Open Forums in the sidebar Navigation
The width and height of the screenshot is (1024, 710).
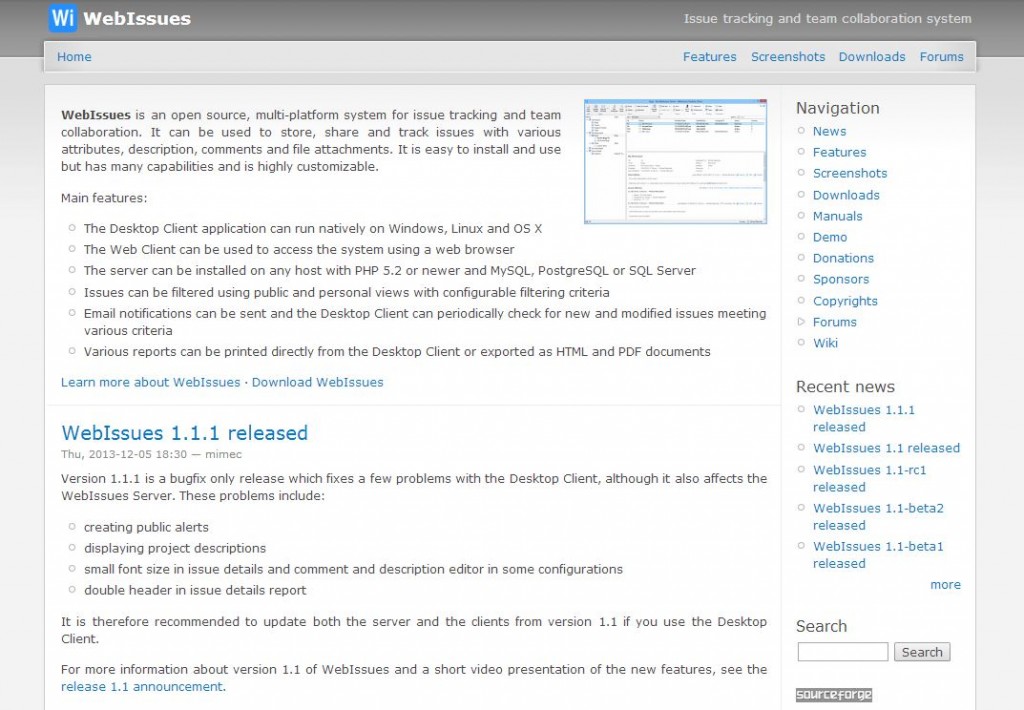[834, 322]
